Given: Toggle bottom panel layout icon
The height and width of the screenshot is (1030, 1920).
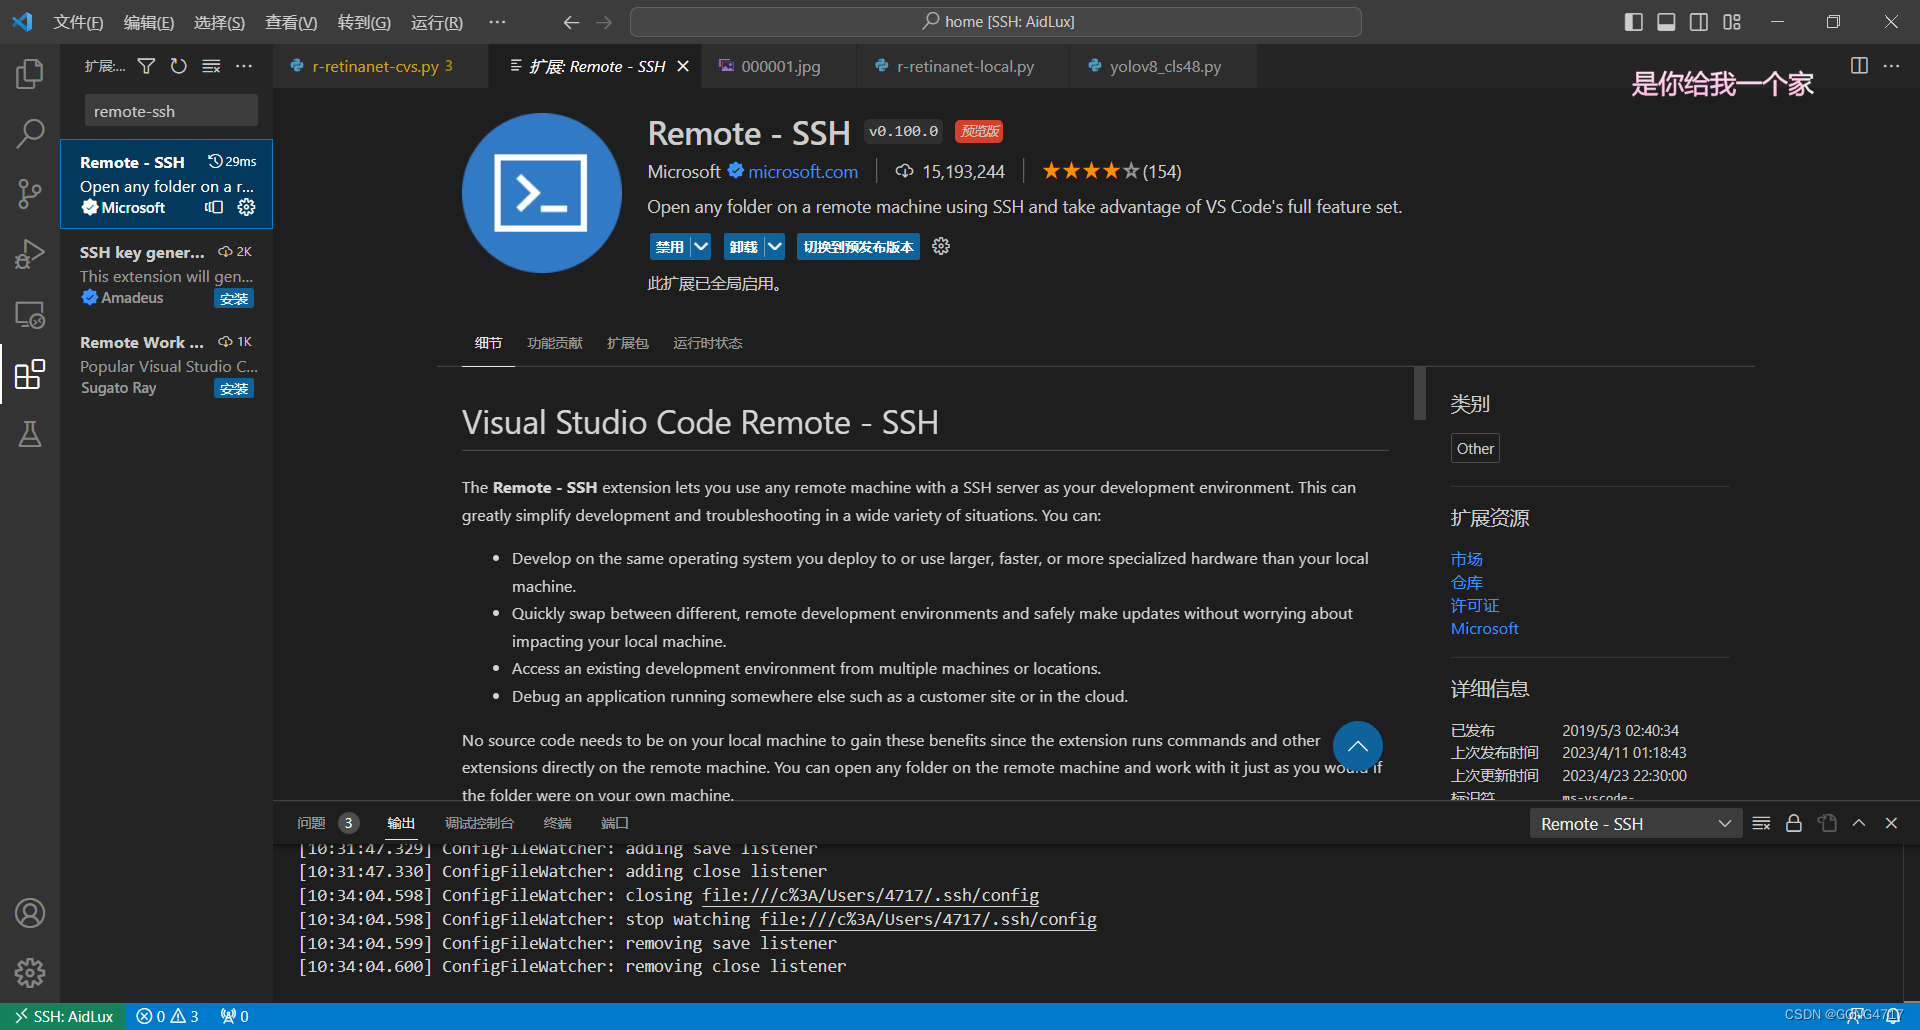Looking at the screenshot, I should pyautogui.click(x=1666, y=22).
